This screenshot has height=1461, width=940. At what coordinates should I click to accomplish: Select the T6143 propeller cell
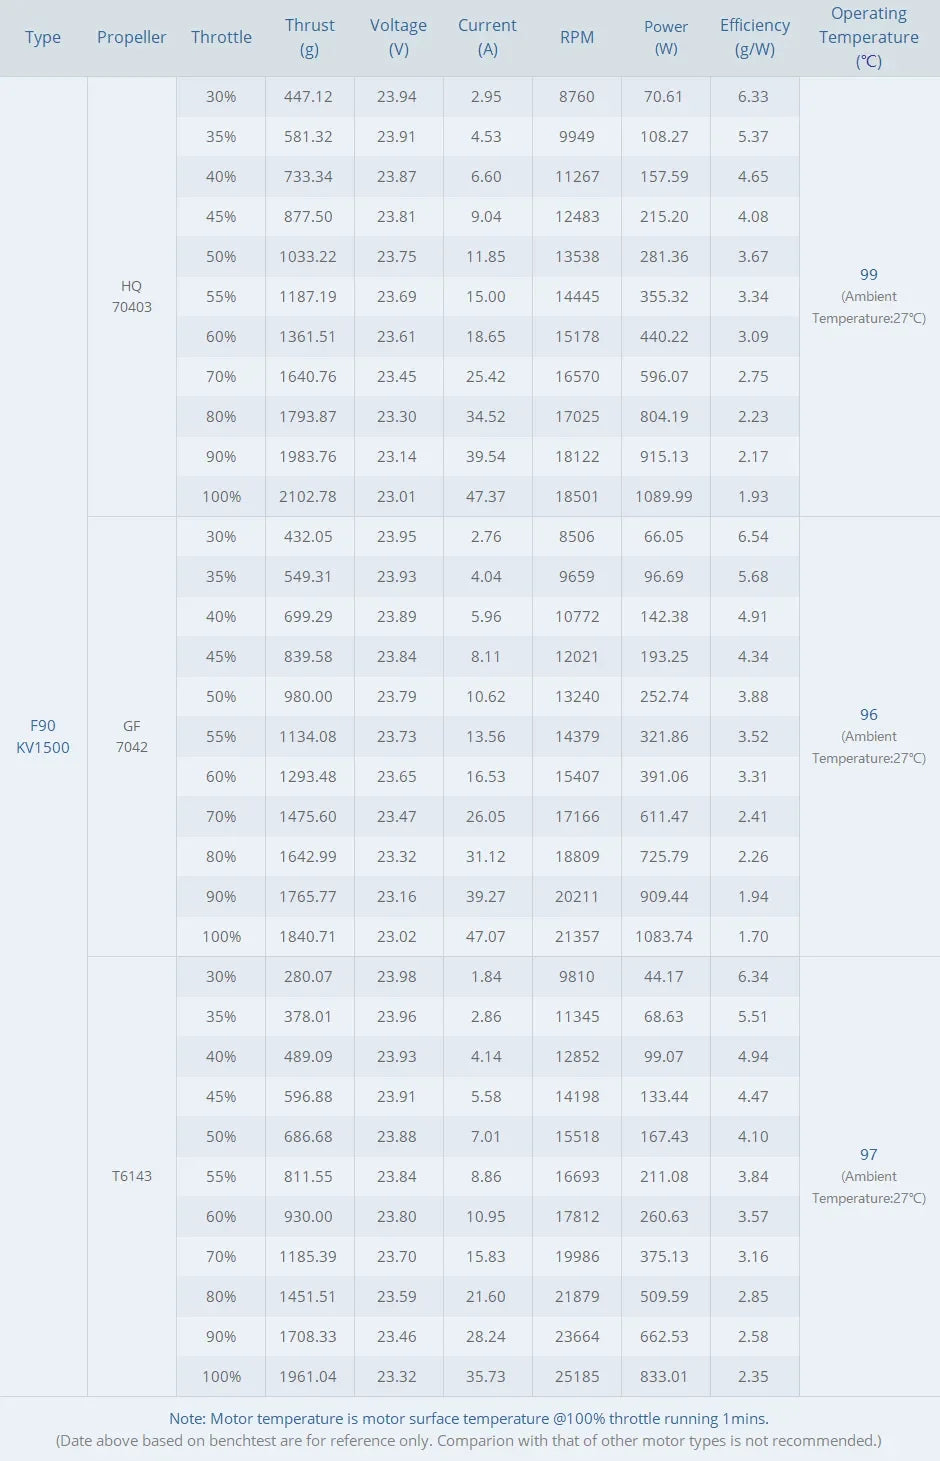click(132, 1176)
